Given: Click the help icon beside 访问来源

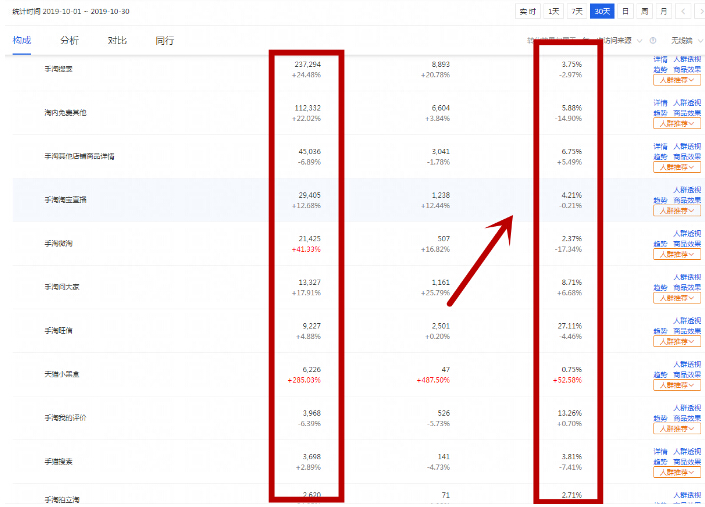Looking at the screenshot, I should click(x=653, y=41).
